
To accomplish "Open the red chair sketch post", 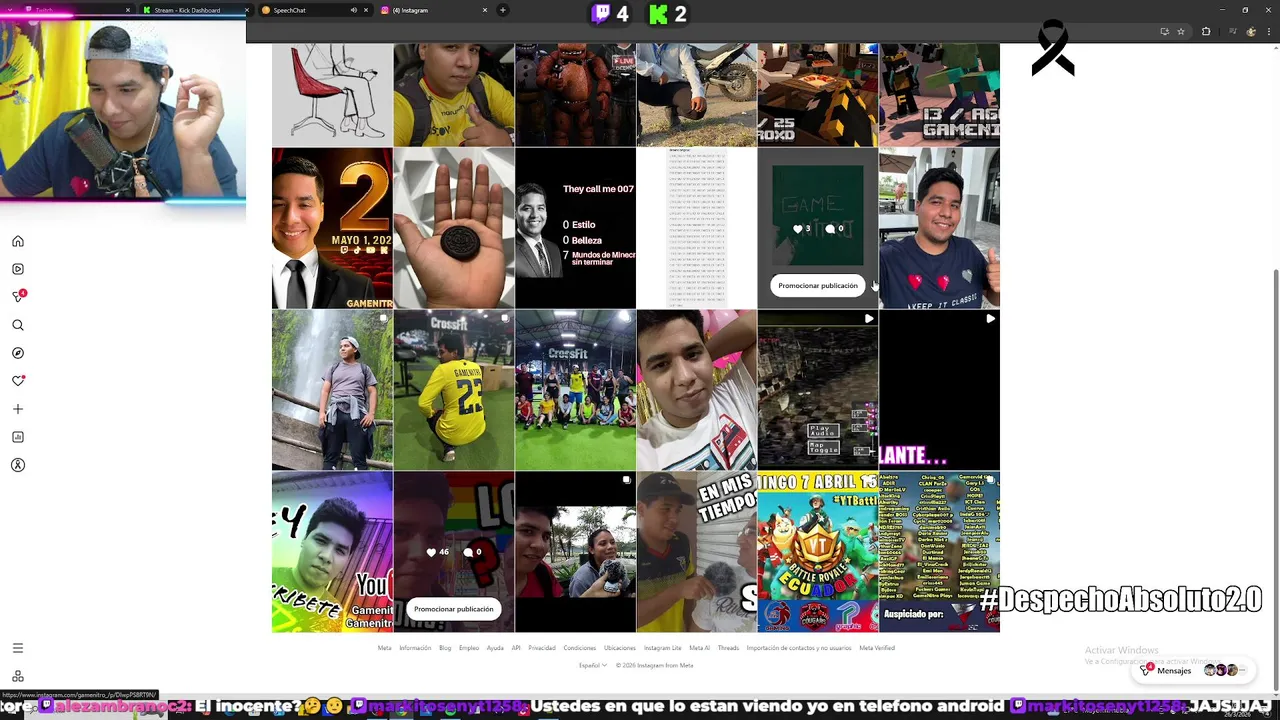I will (x=332, y=95).
